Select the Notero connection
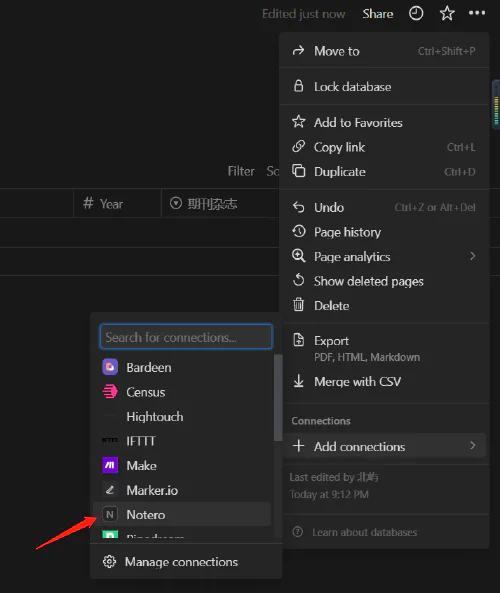500x593 pixels. pyautogui.click(x=182, y=514)
